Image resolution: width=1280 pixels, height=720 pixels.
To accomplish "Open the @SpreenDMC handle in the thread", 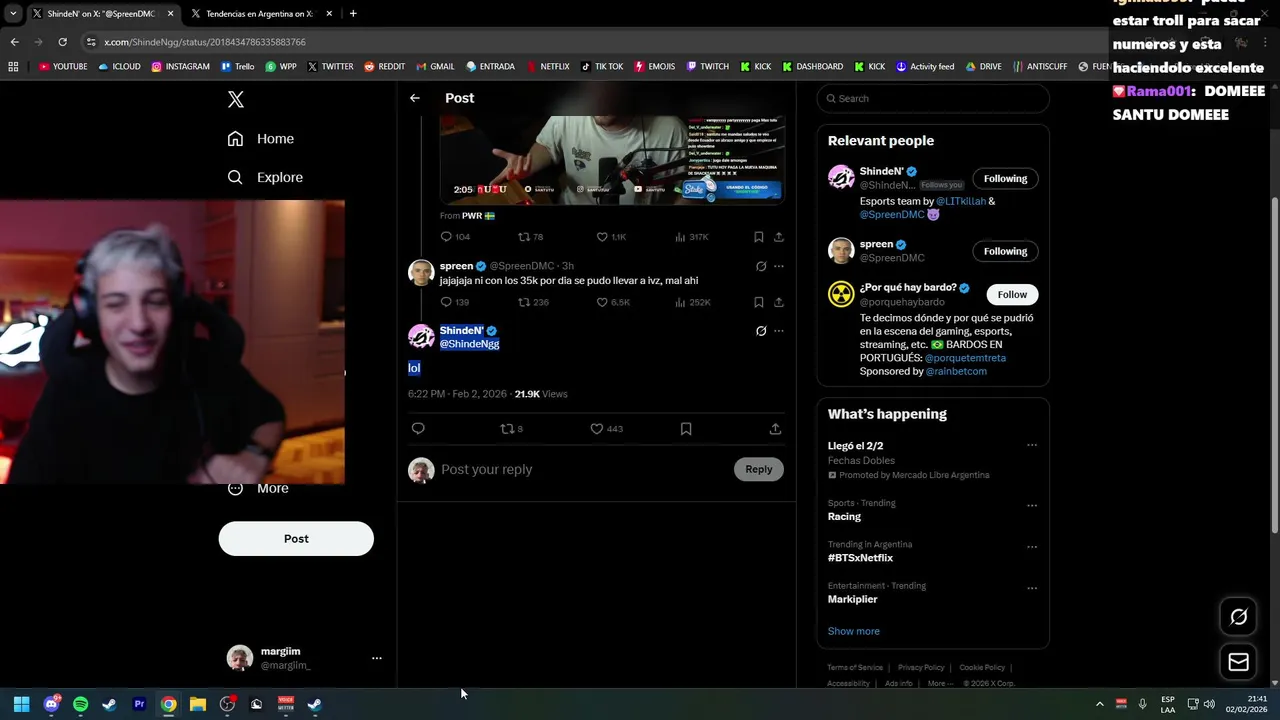I will pos(522,266).
